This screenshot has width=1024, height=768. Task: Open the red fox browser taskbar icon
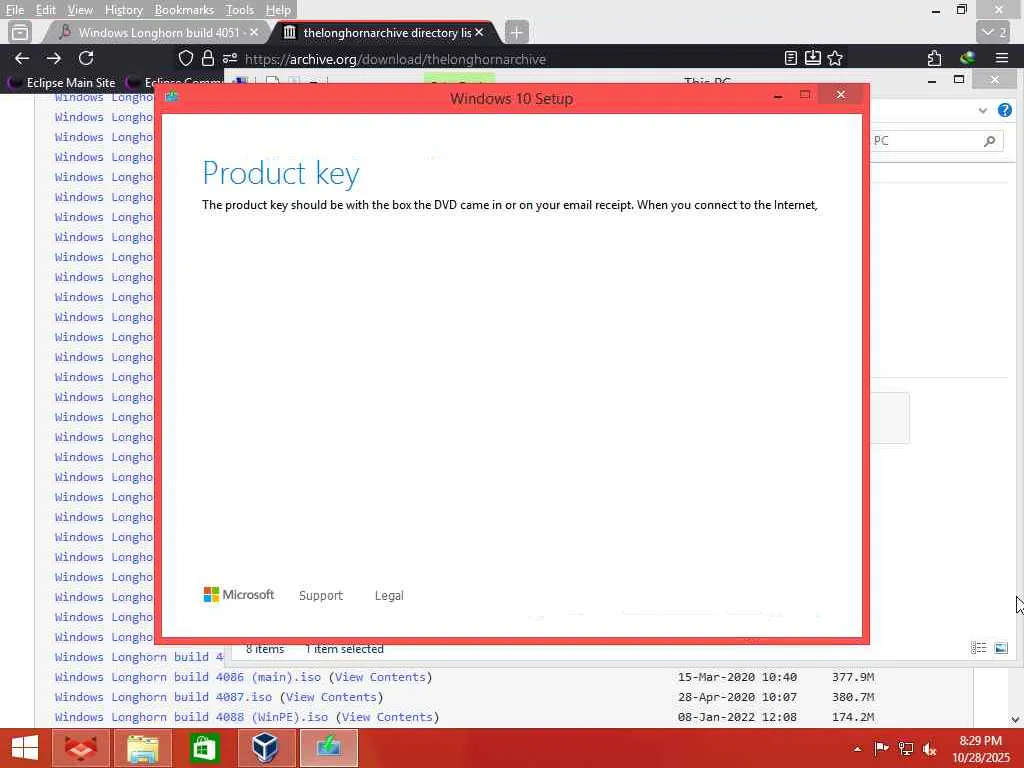pyautogui.click(x=81, y=748)
